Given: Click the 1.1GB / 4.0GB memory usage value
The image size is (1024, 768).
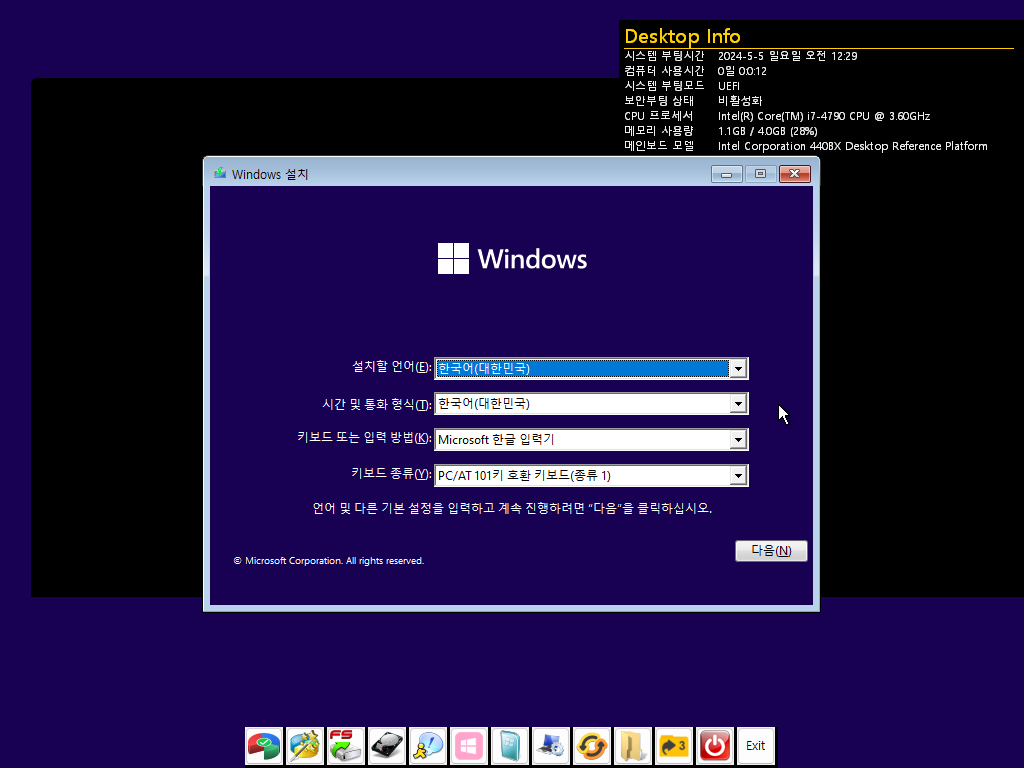Looking at the screenshot, I should pyautogui.click(x=767, y=131).
